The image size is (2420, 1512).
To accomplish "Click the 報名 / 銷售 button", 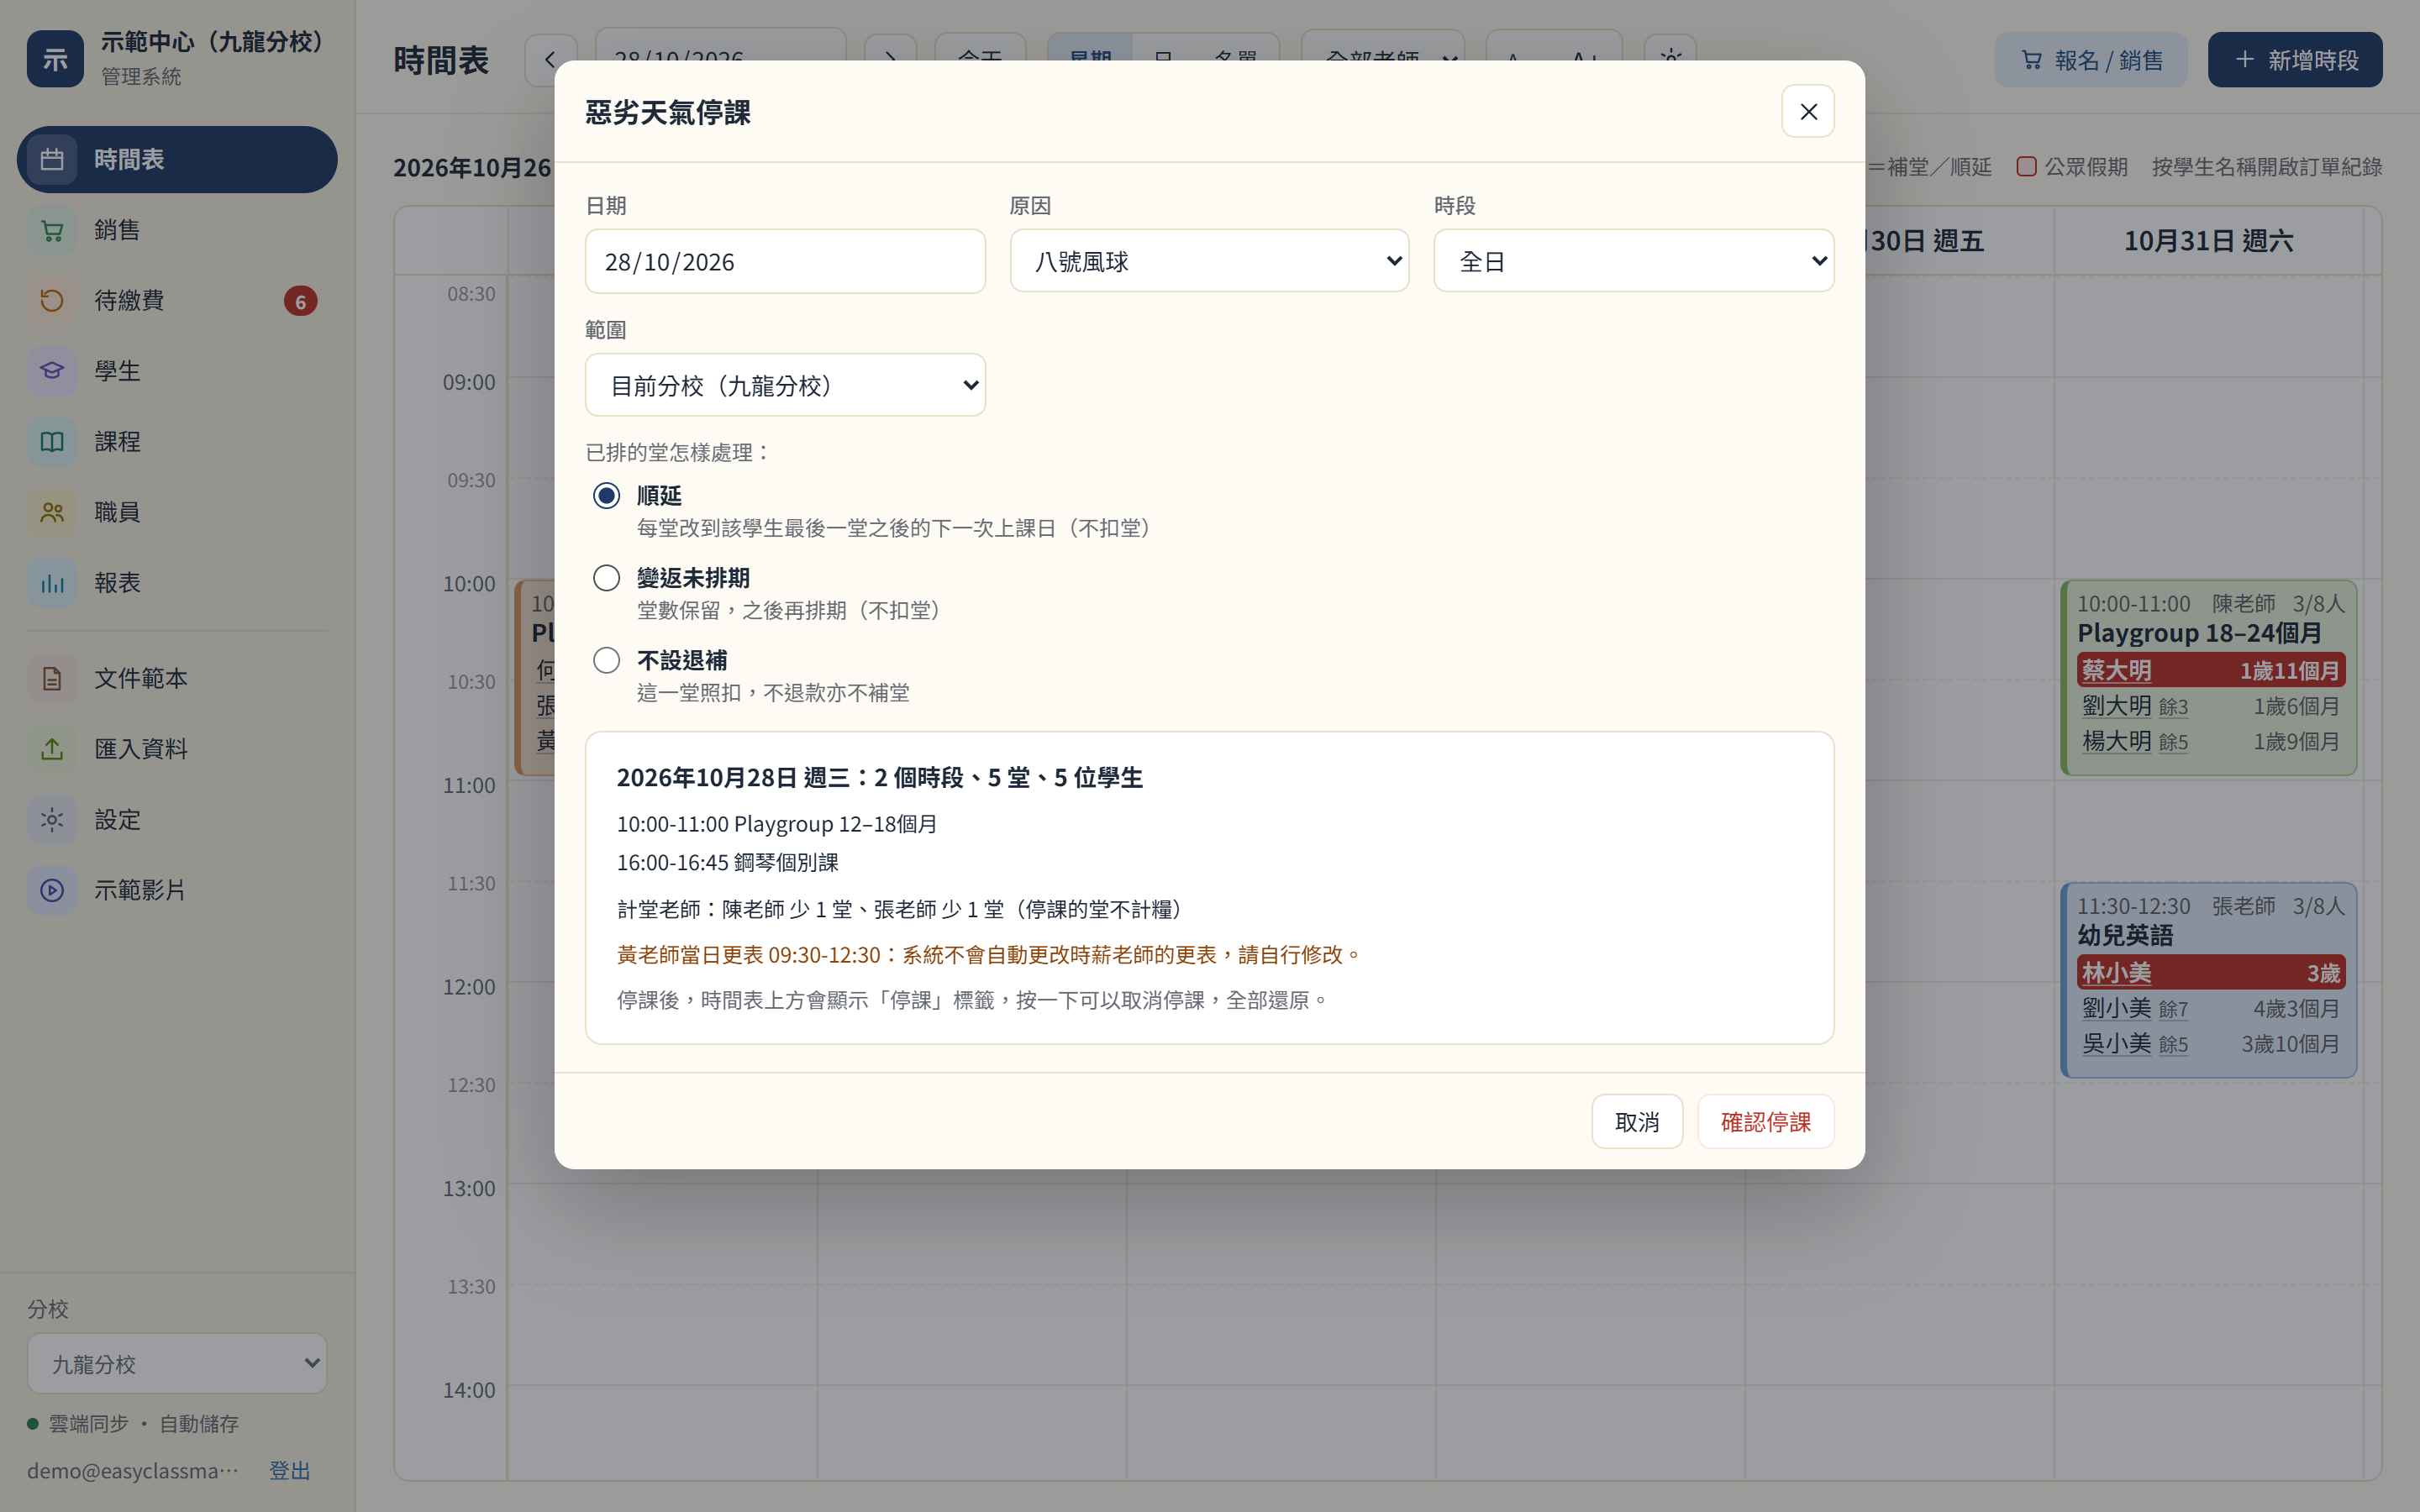I will 2091,60.
